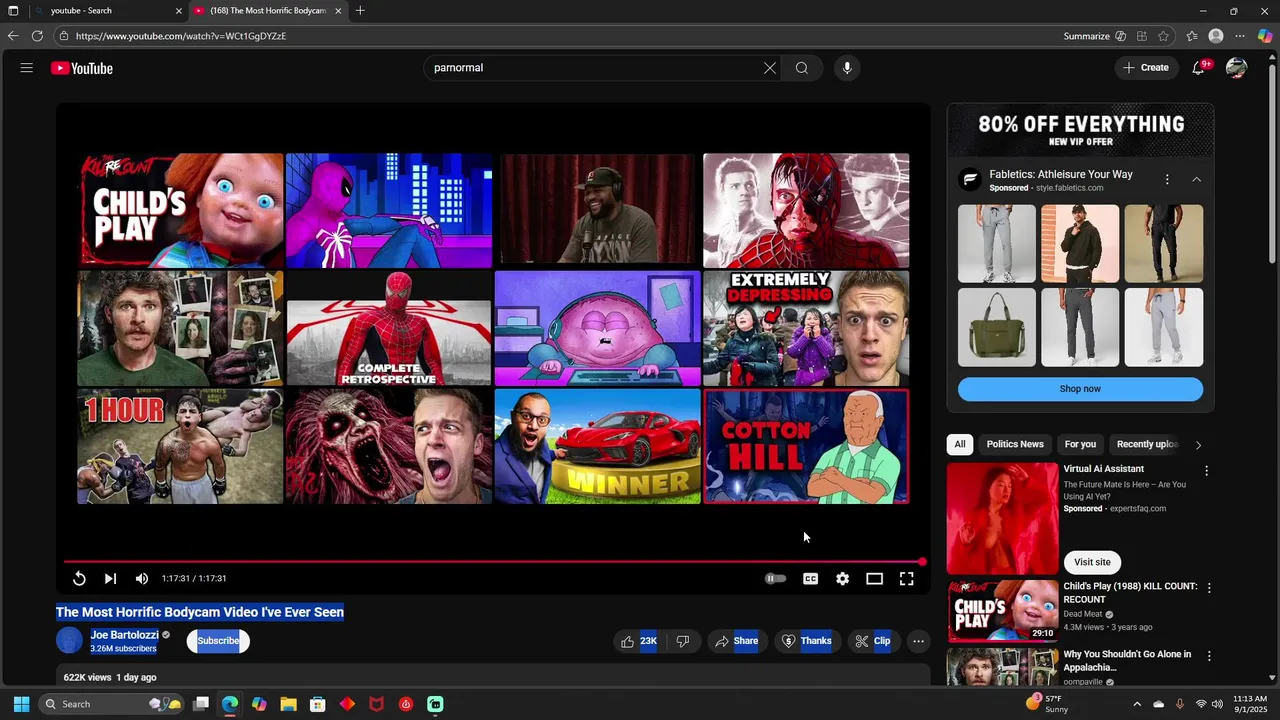
Task: Open the Create button
Action: point(1146,68)
